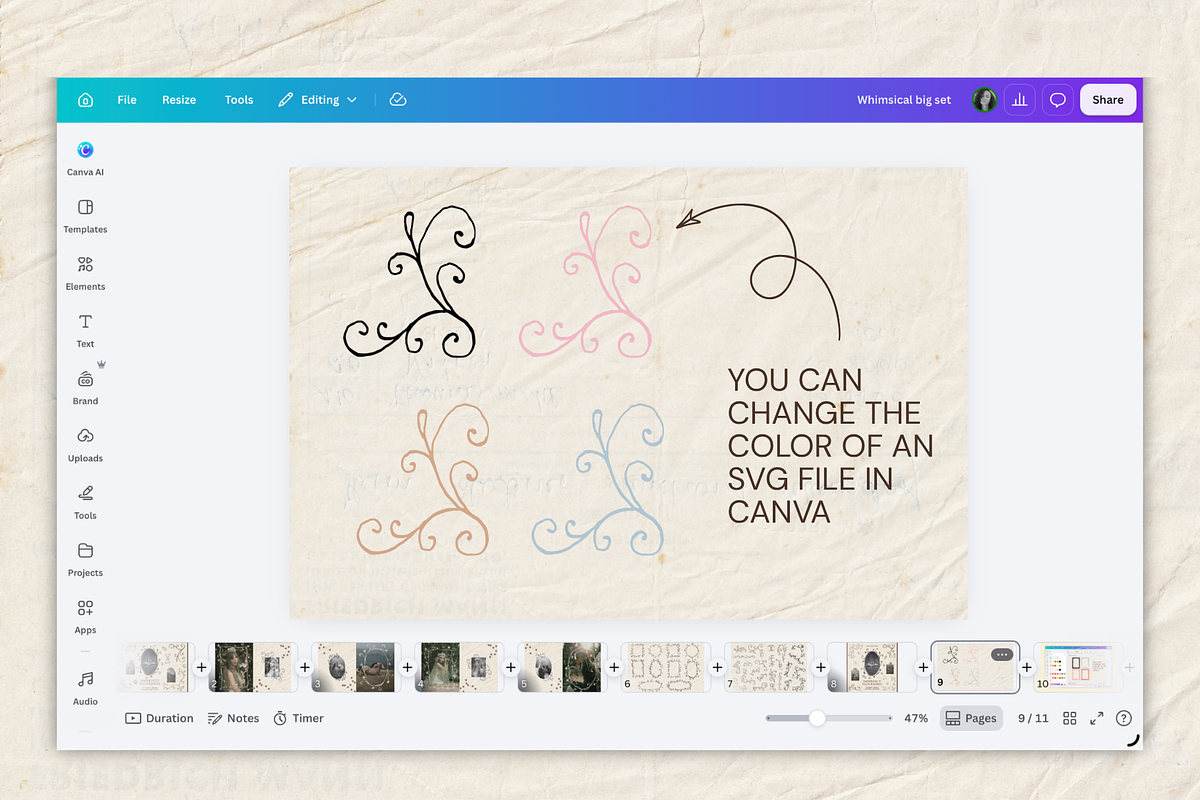Click the user profile avatar
Screen dimensions: 1200x800
[x=985, y=100]
